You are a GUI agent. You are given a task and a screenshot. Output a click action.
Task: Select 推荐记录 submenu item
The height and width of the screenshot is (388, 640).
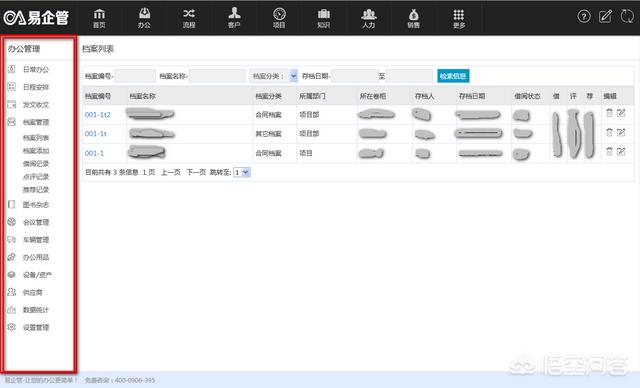tap(36, 190)
